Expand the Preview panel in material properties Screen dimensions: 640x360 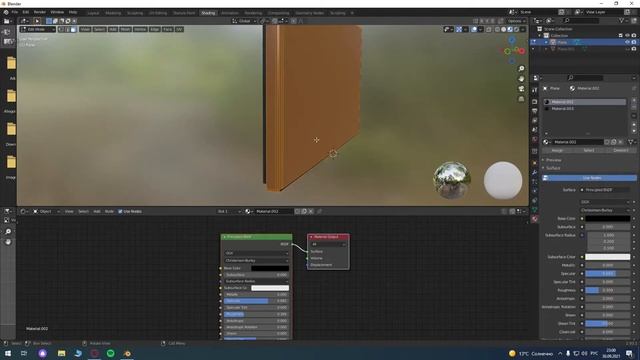553,160
